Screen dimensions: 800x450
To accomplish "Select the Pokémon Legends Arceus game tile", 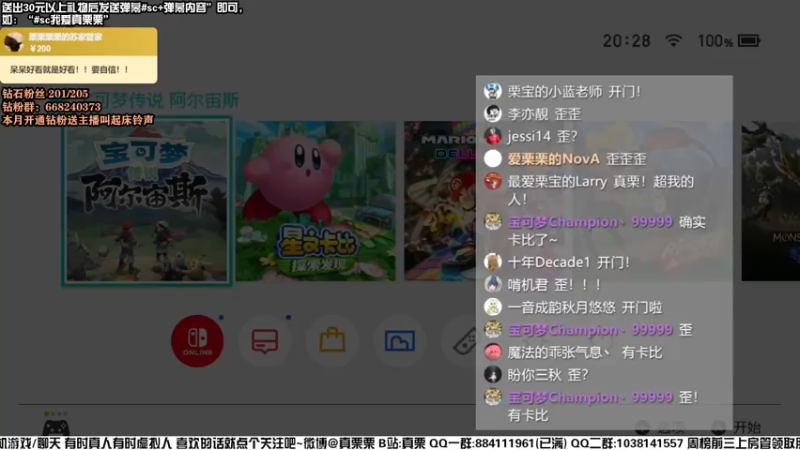I will click(147, 201).
